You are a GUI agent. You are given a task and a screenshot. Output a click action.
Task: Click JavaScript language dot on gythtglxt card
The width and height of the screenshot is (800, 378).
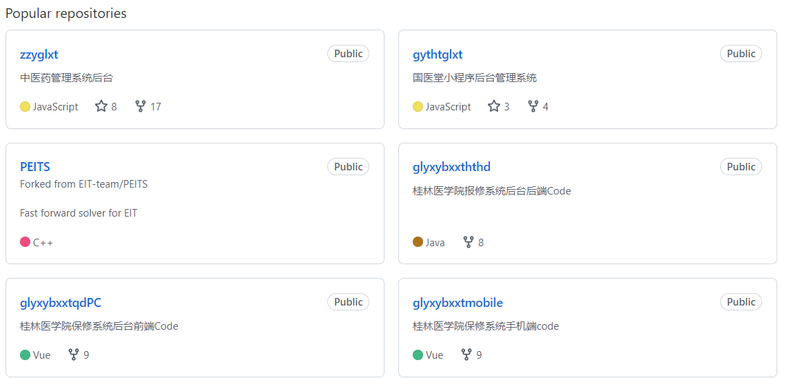(x=418, y=107)
